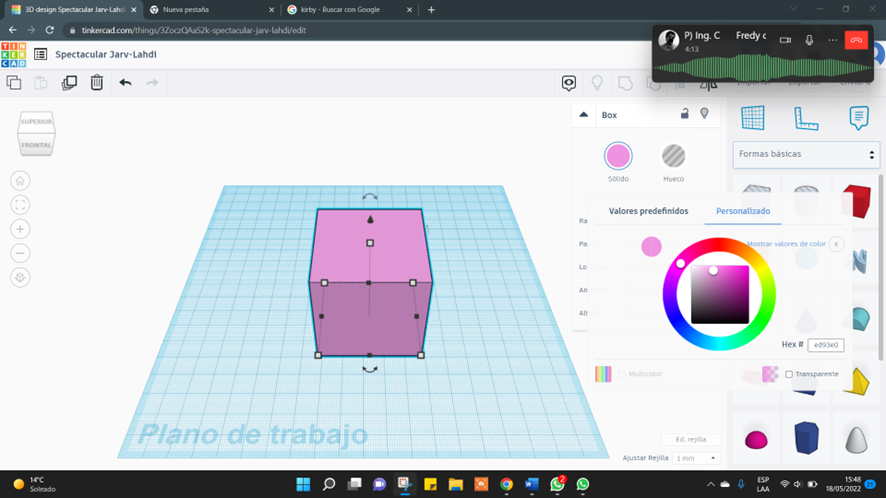Open a new browser tab

pos(431,10)
